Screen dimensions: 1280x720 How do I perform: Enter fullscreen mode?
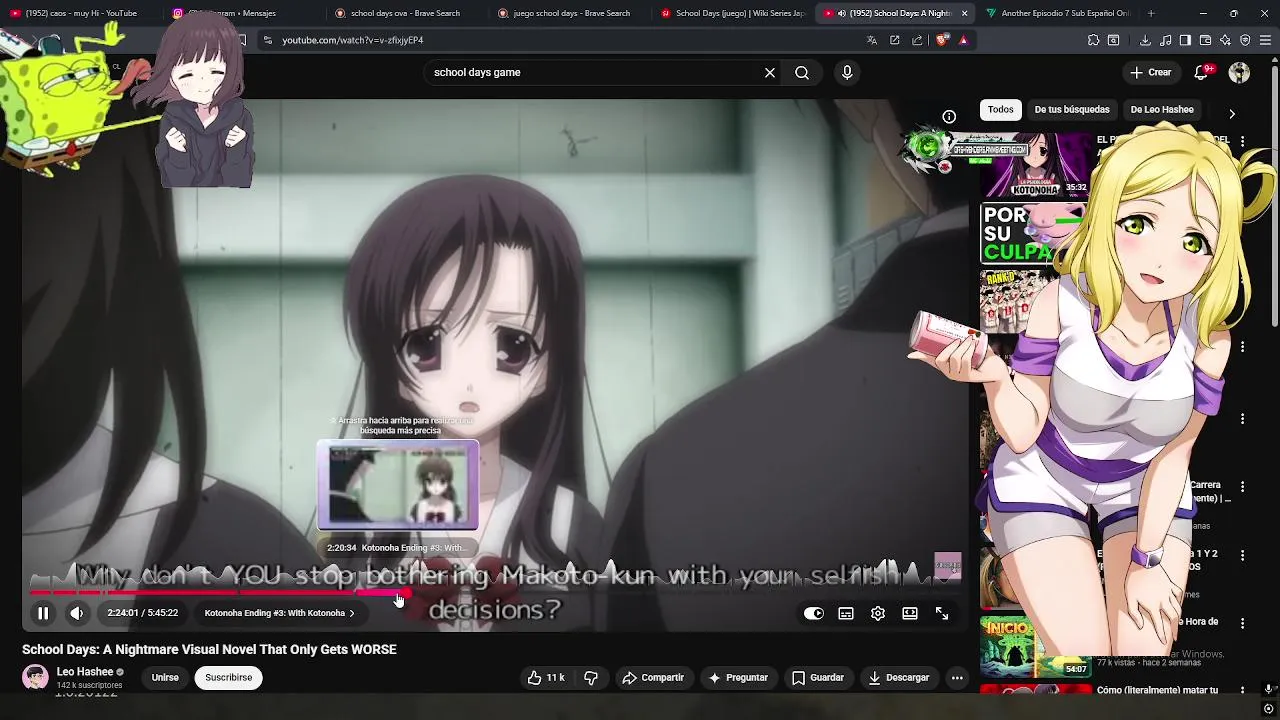coord(942,613)
